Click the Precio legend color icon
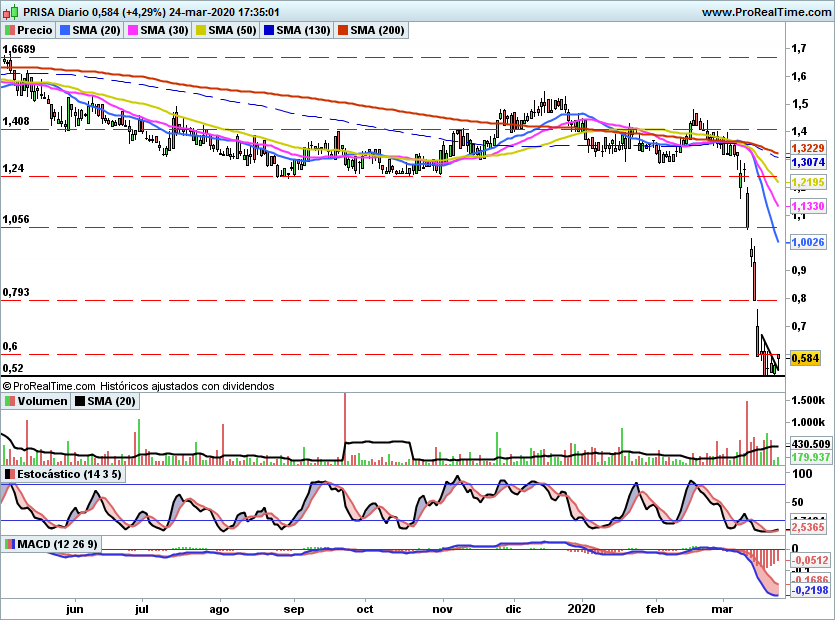Viewport: 835px width, 620px height. (10, 31)
